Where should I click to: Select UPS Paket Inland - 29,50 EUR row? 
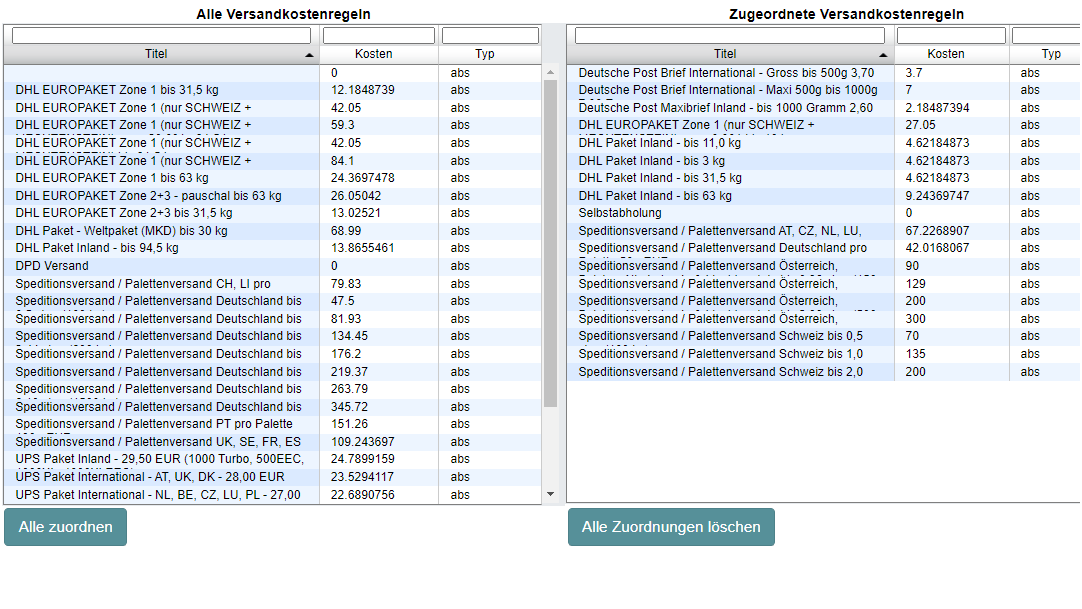(x=273, y=459)
